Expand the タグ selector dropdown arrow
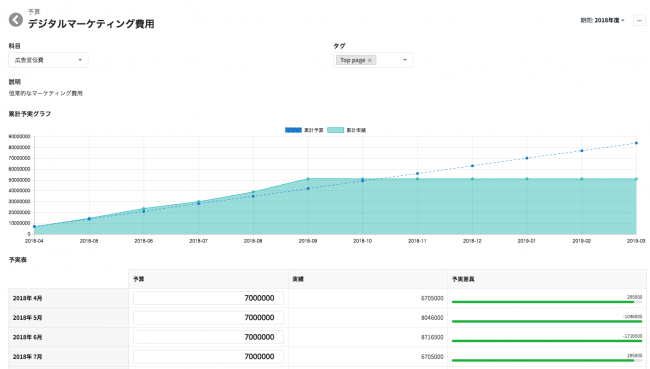Screen dimensions: 650x369 (x=405, y=60)
